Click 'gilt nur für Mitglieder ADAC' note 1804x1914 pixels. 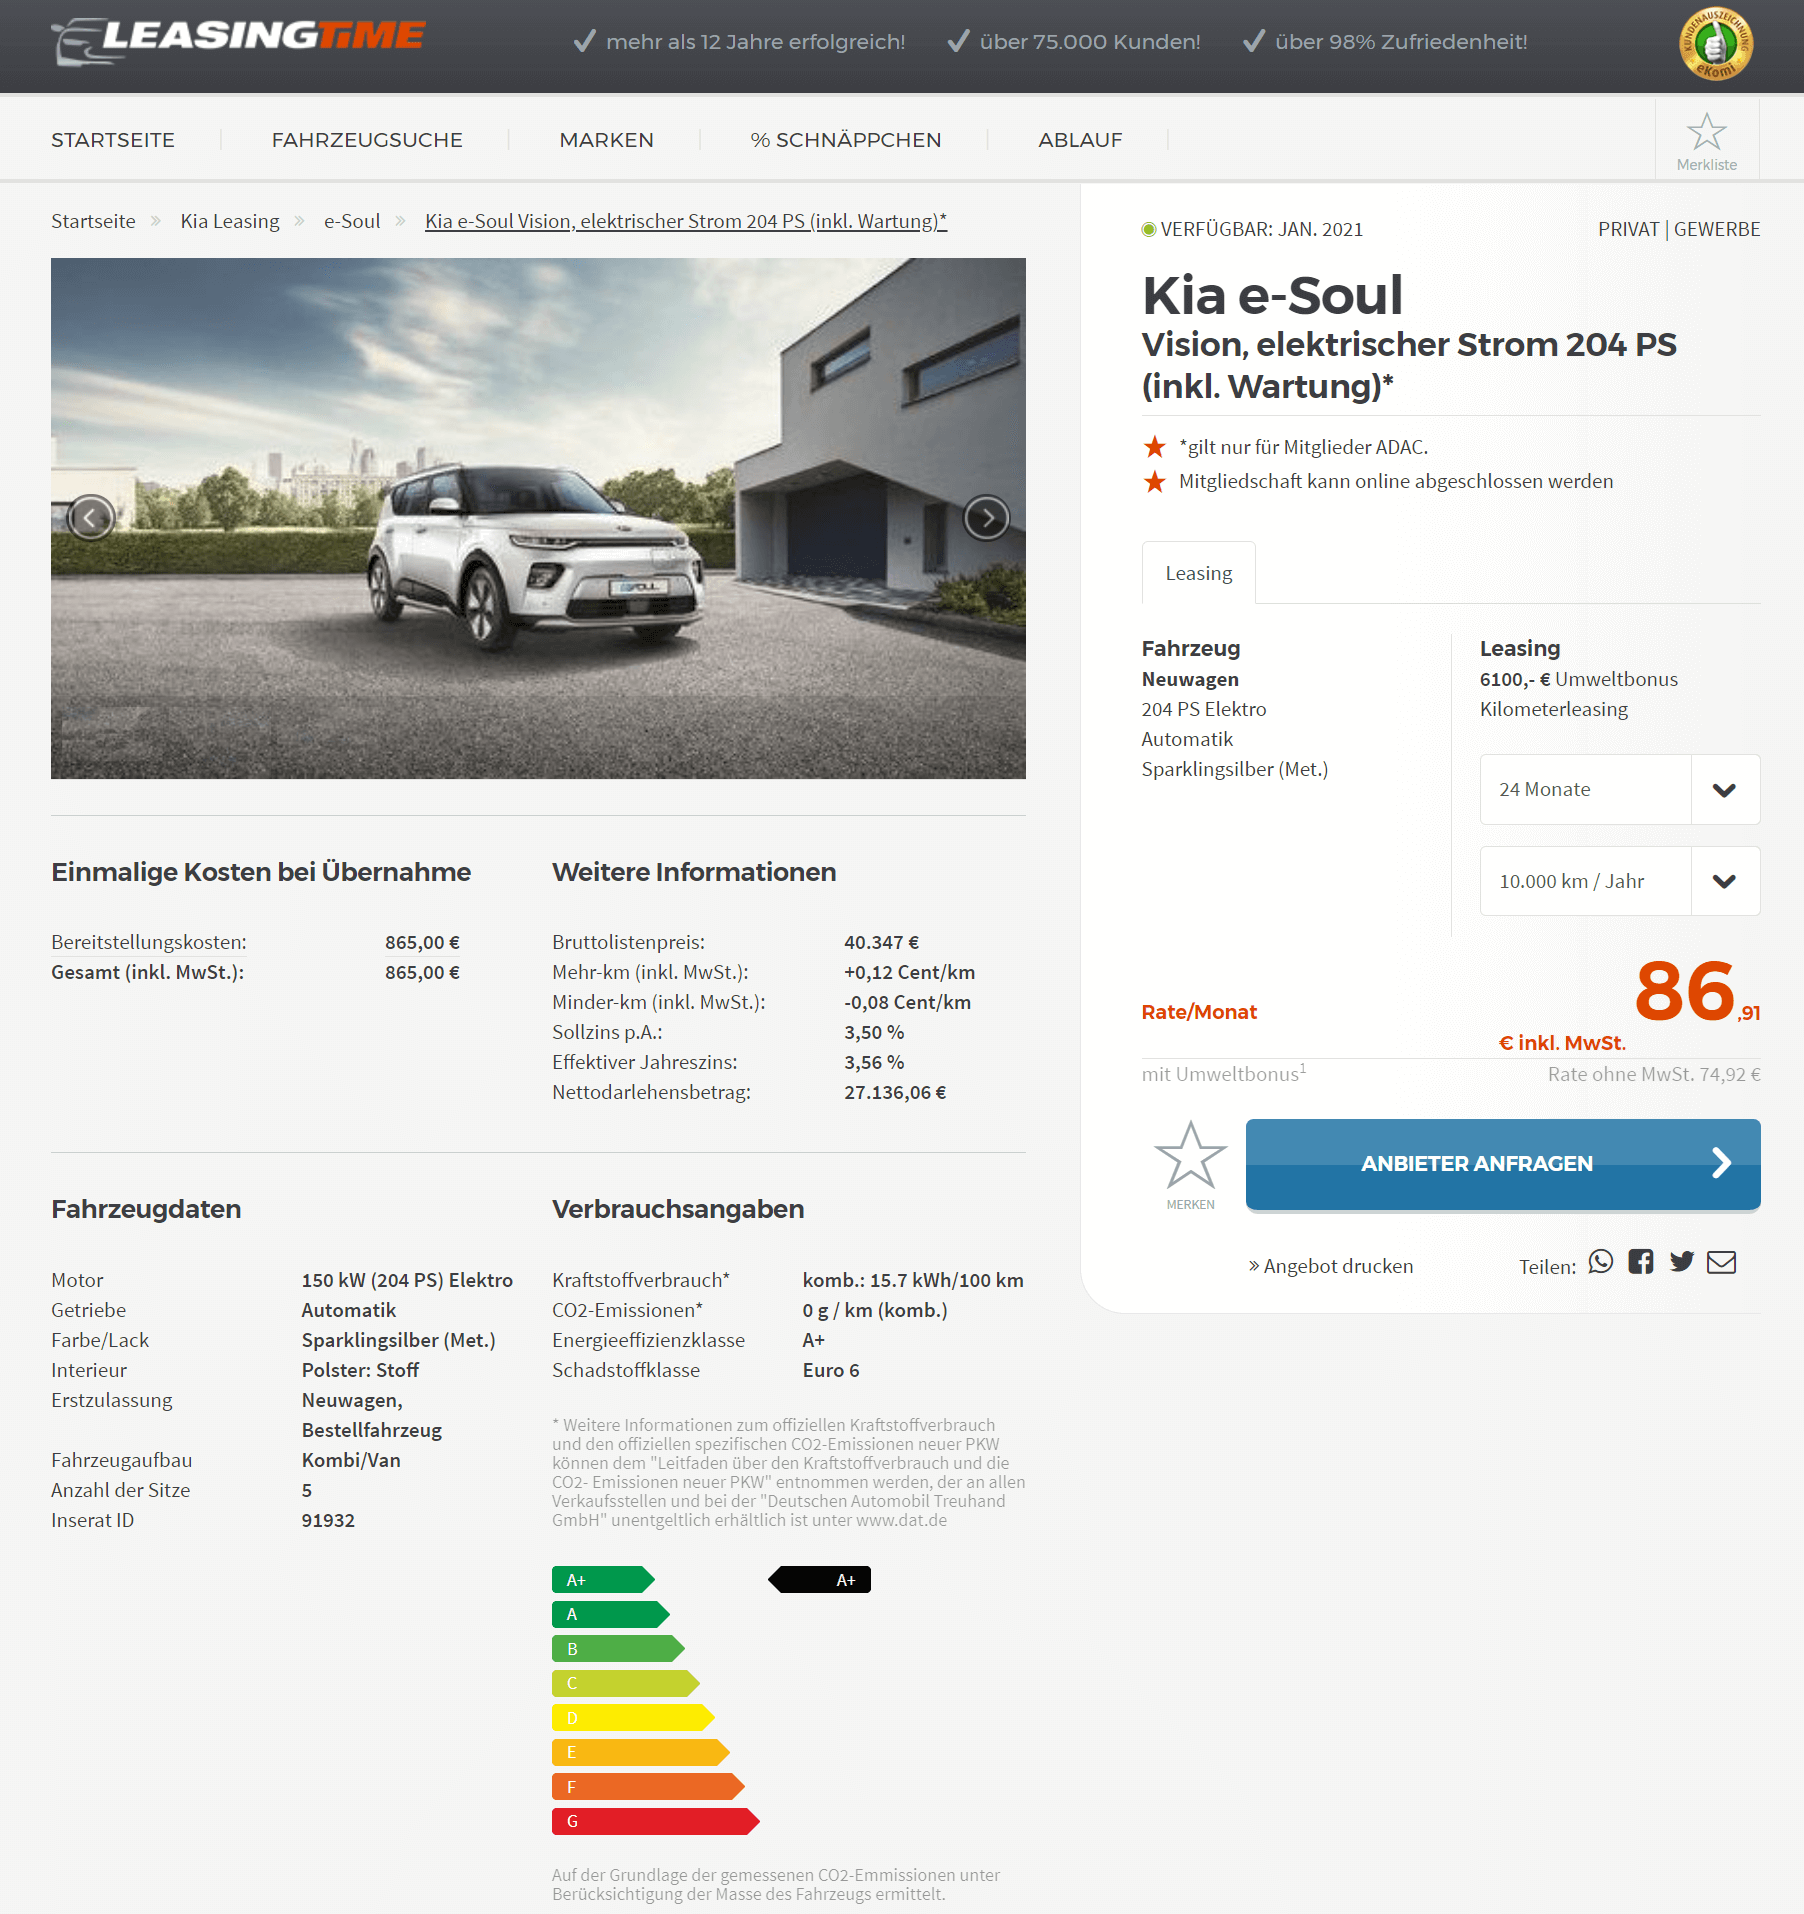(x=1303, y=447)
